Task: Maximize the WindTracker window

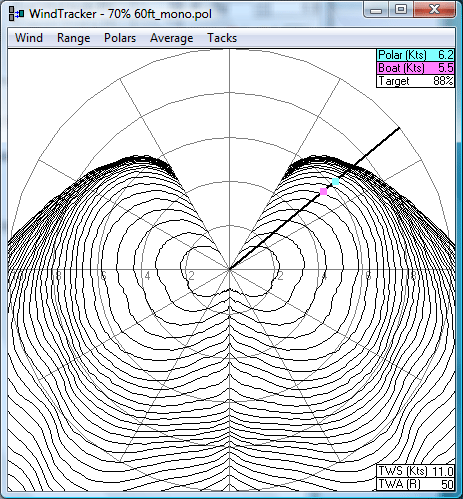Action: tap(401, 10)
